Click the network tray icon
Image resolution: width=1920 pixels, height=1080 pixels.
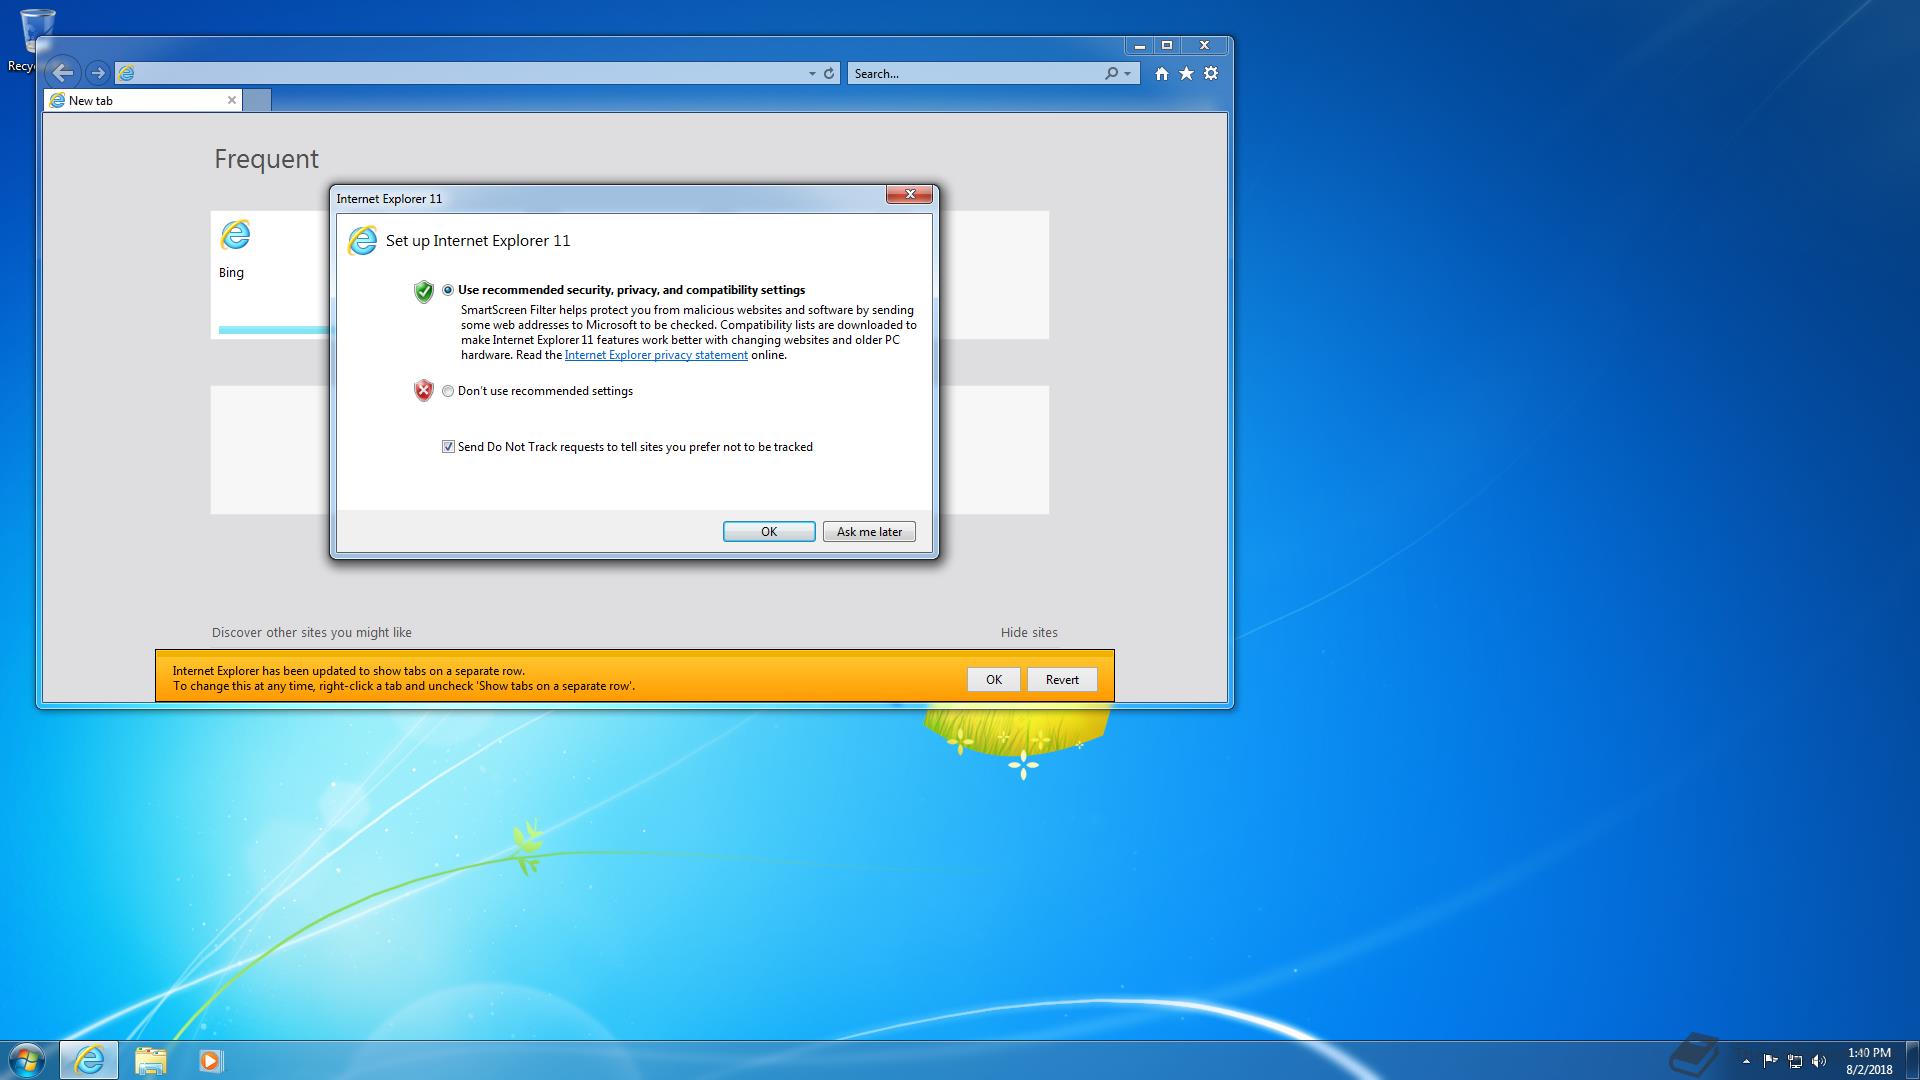[x=1795, y=1061]
